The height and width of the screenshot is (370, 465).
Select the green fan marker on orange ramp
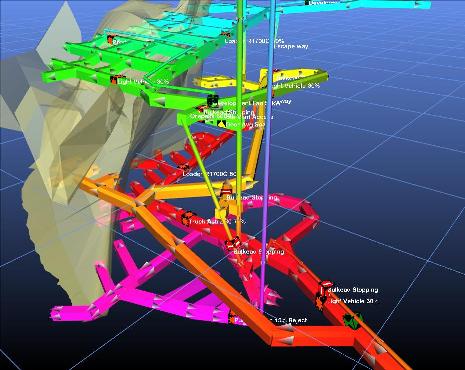click(353, 320)
